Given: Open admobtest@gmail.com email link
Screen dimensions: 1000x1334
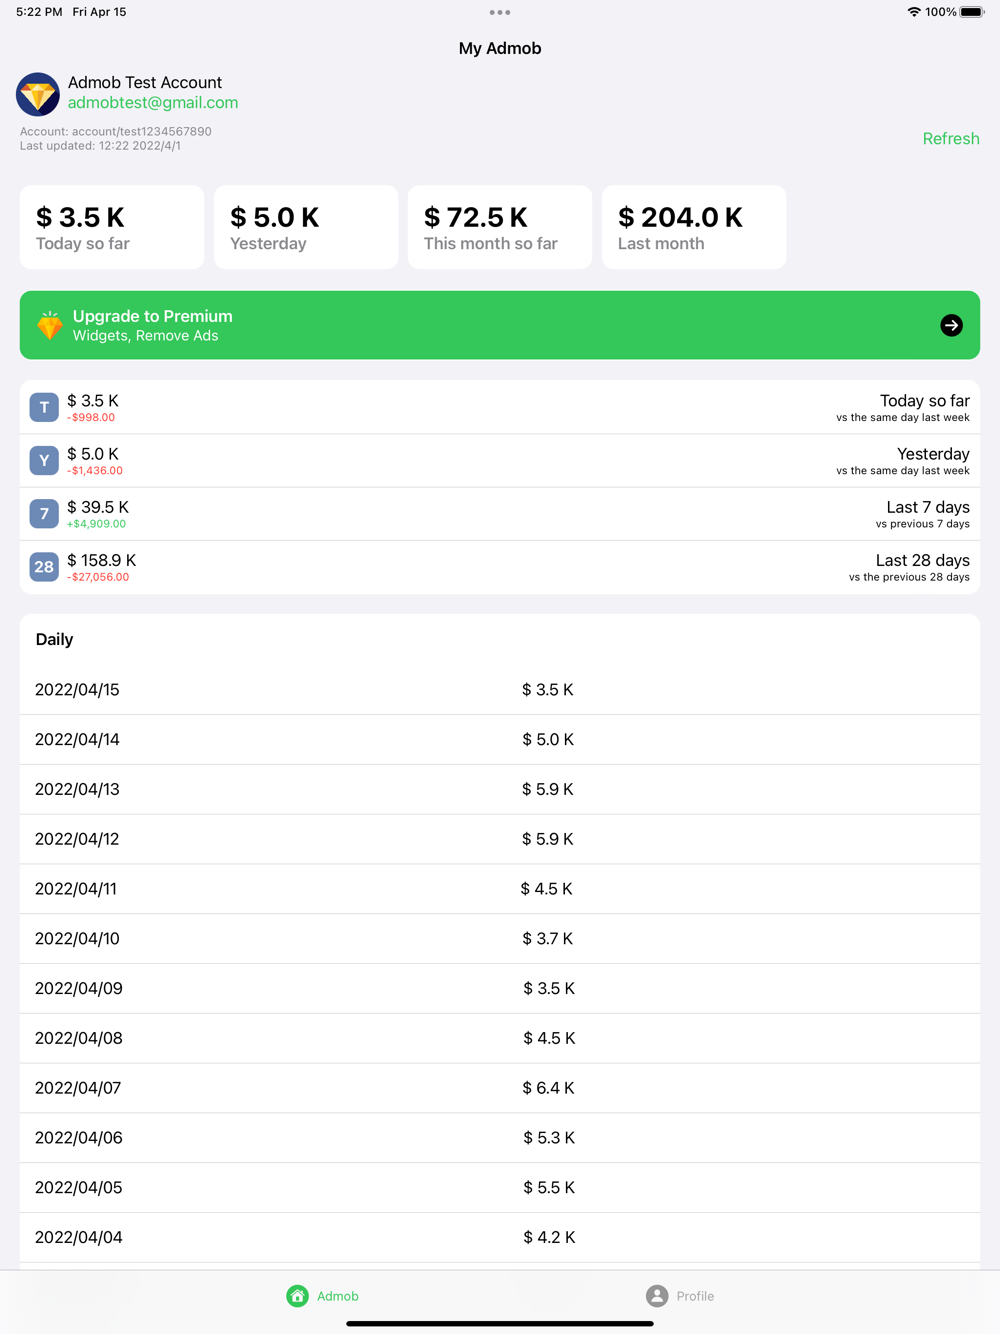Looking at the screenshot, I should tap(153, 102).
